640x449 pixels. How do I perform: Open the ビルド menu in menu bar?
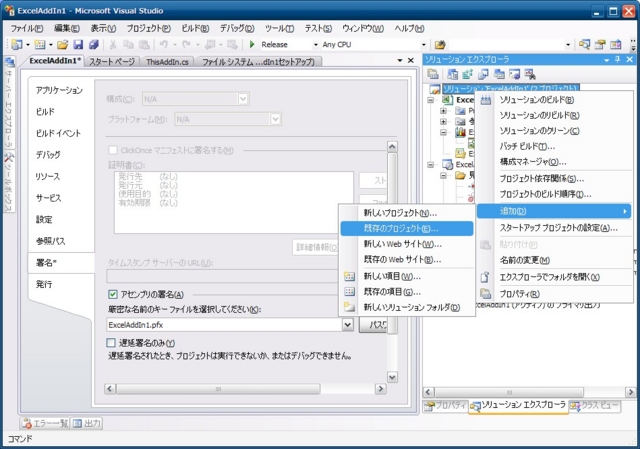click(x=195, y=29)
